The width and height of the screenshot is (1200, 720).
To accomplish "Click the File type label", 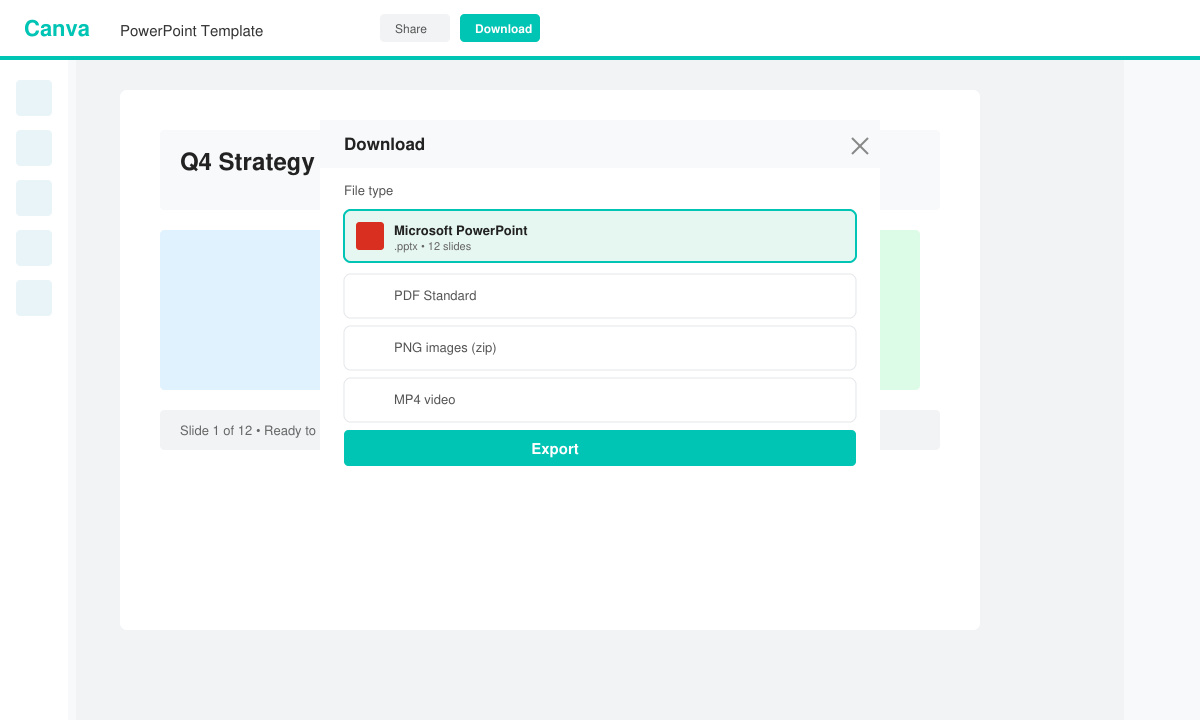I will pyautogui.click(x=368, y=191).
